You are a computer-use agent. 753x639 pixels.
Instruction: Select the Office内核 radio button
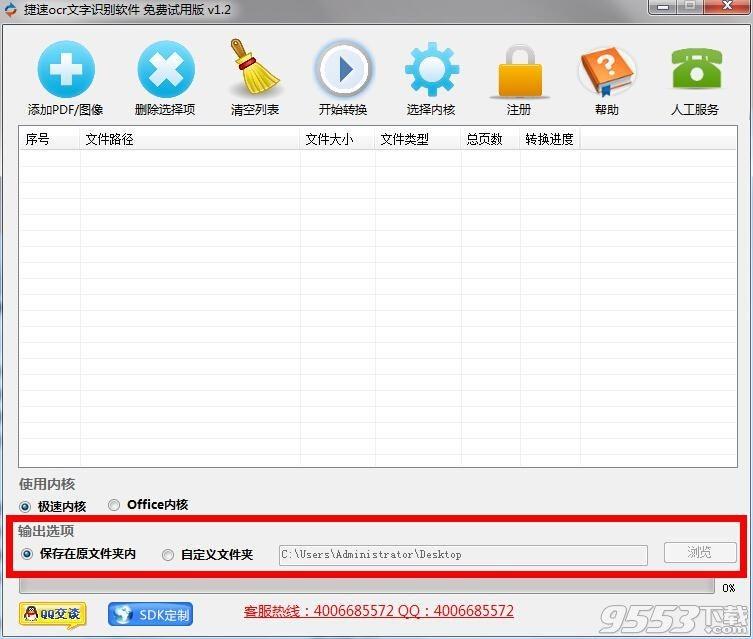click(x=114, y=505)
